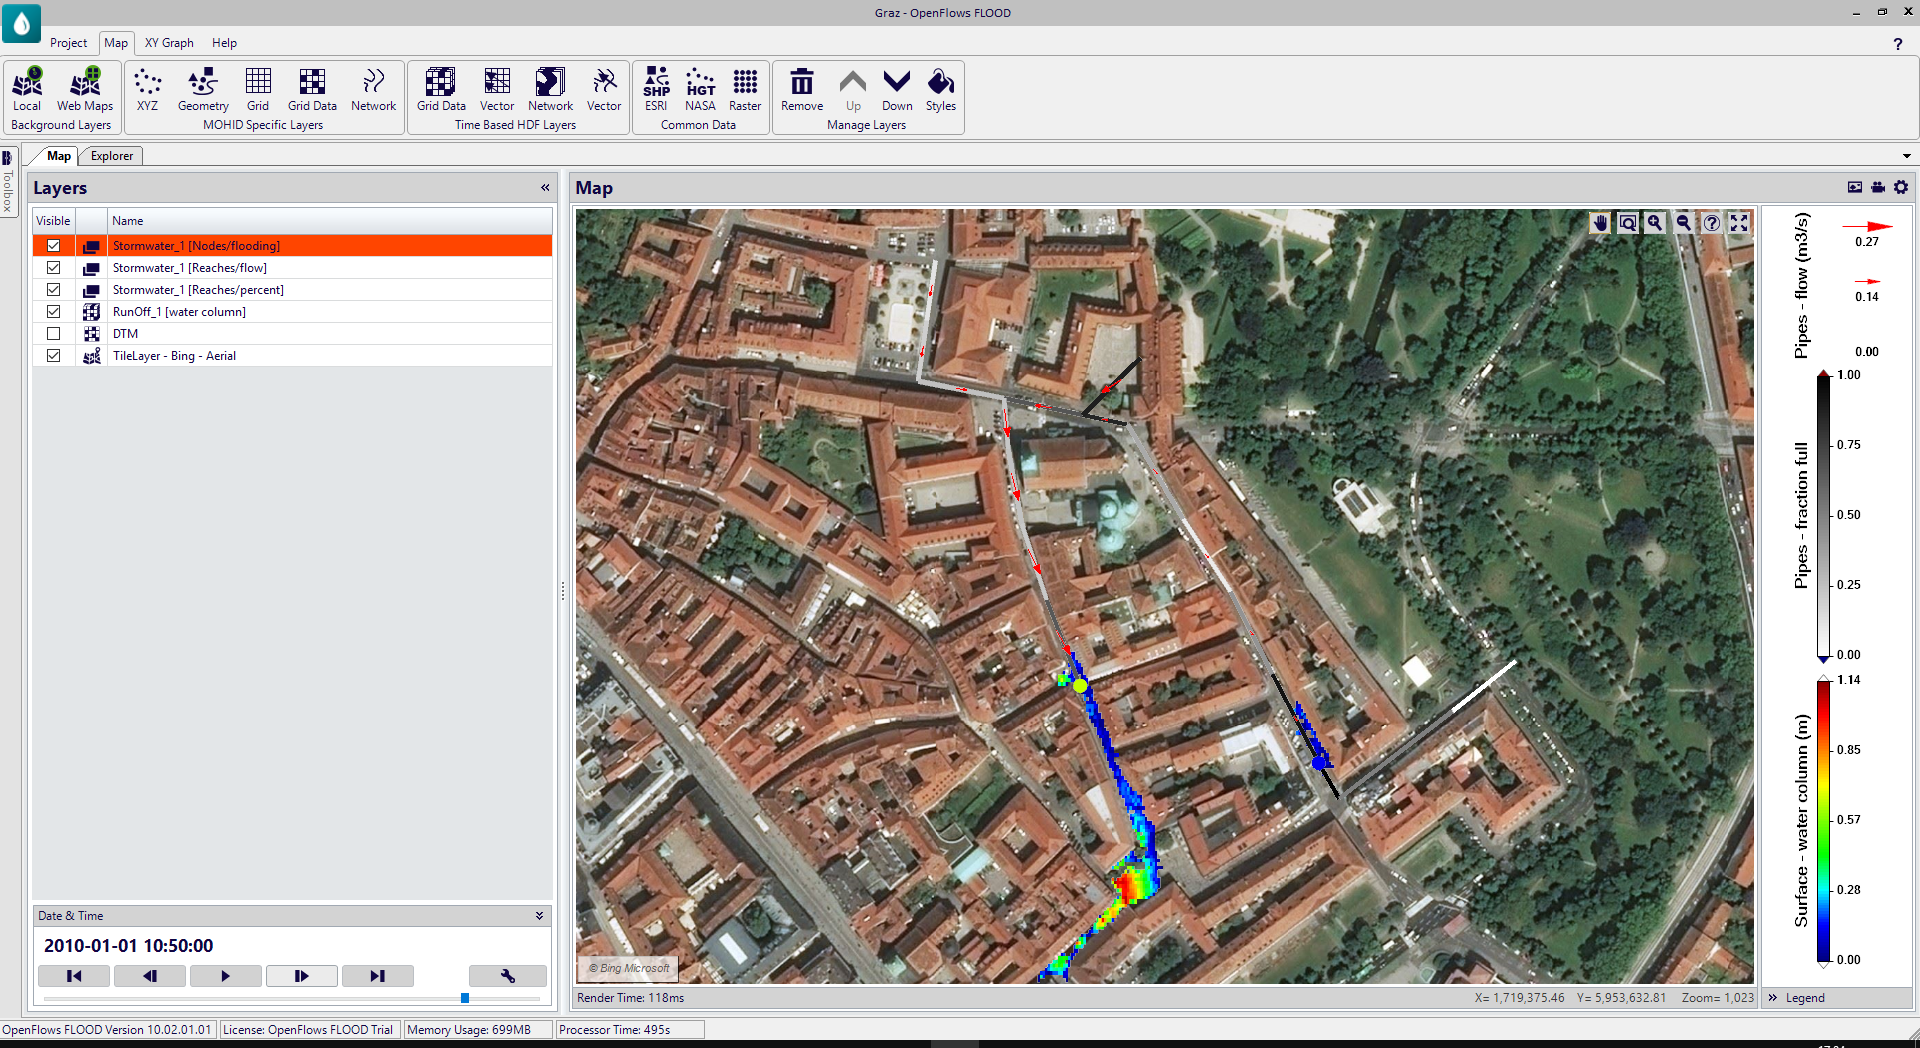Add a MOHID Grid layer
The height and width of the screenshot is (1048, 1920).
tap(258, 90)
